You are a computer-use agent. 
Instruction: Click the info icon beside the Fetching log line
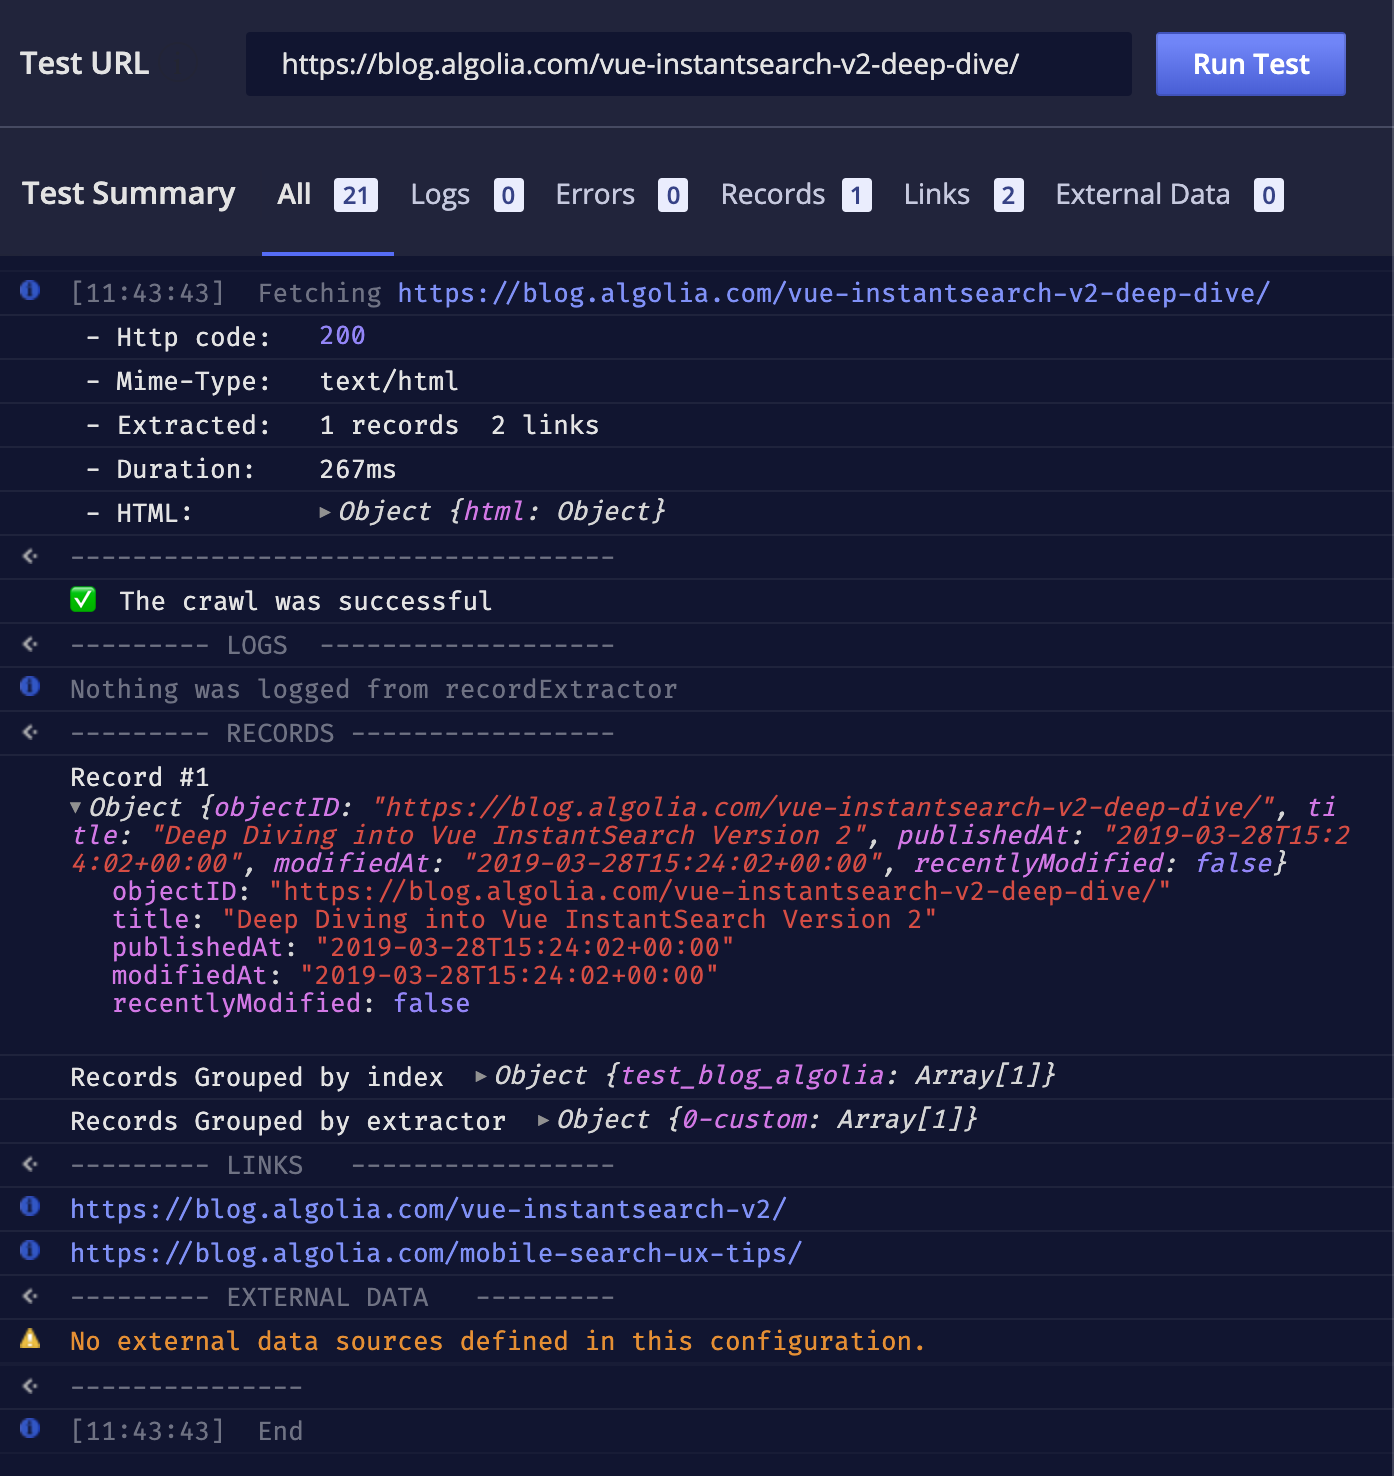point(29,292)
